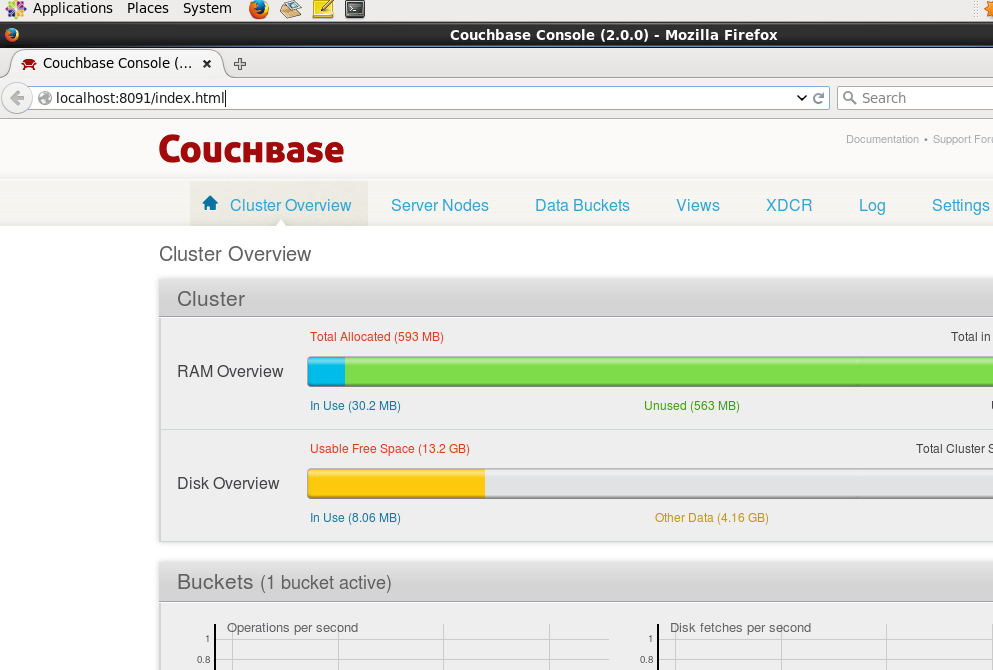This screenshot has height=670, width=993.
Task: Click the 'Other Data (4.16 GB)' label
Action: 712,518
